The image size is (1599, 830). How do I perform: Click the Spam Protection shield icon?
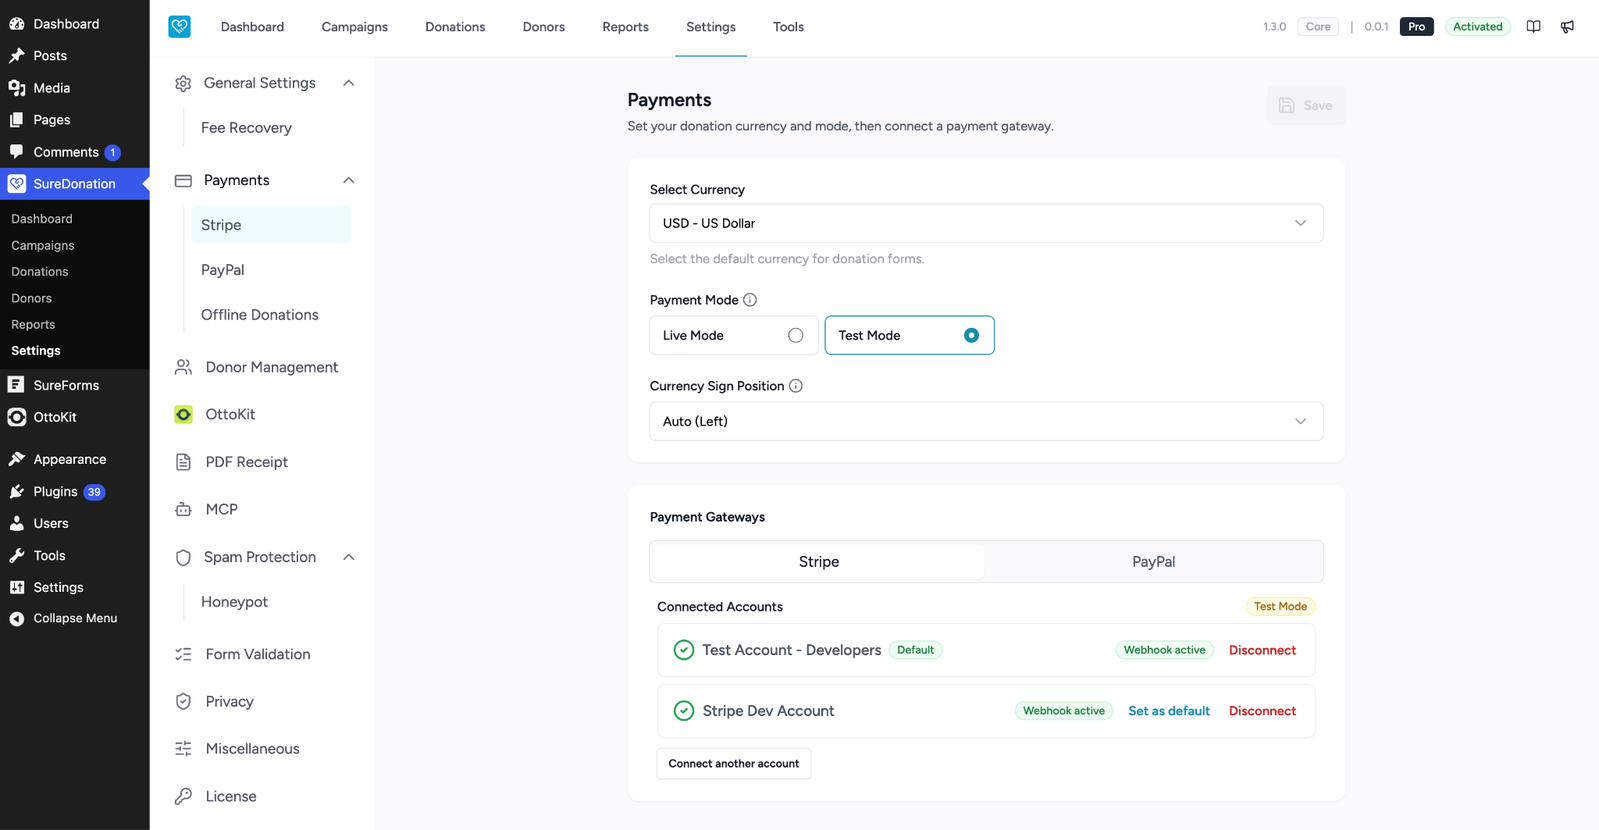[183, 558]
